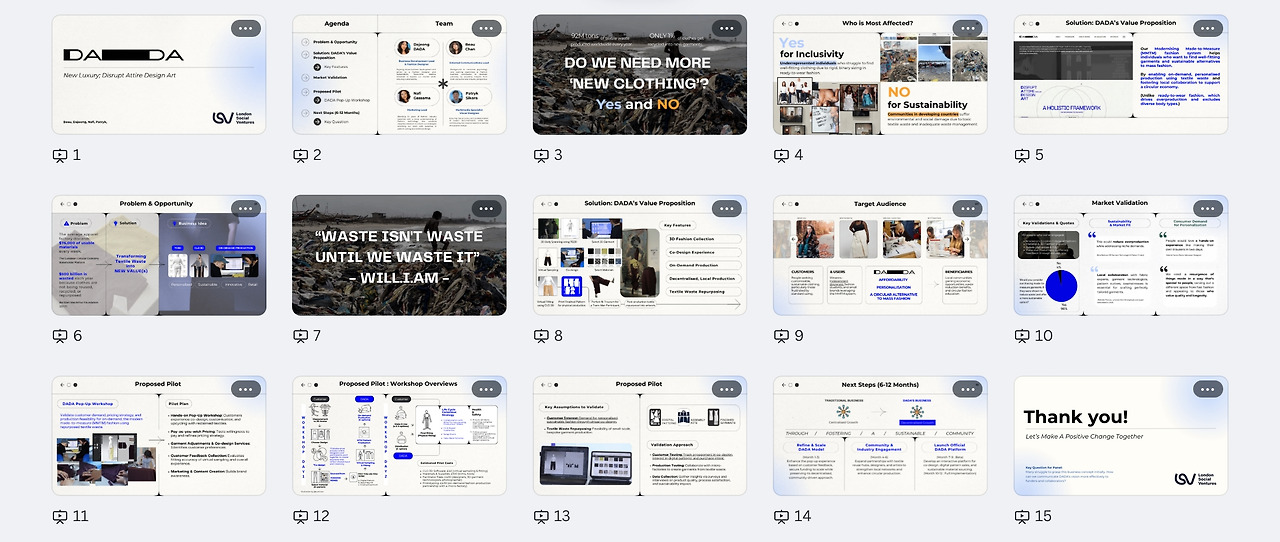Select the Market Validation slide thumbnail
The width and height of the screenshot is (1280, 542).
coord(1121,255)
